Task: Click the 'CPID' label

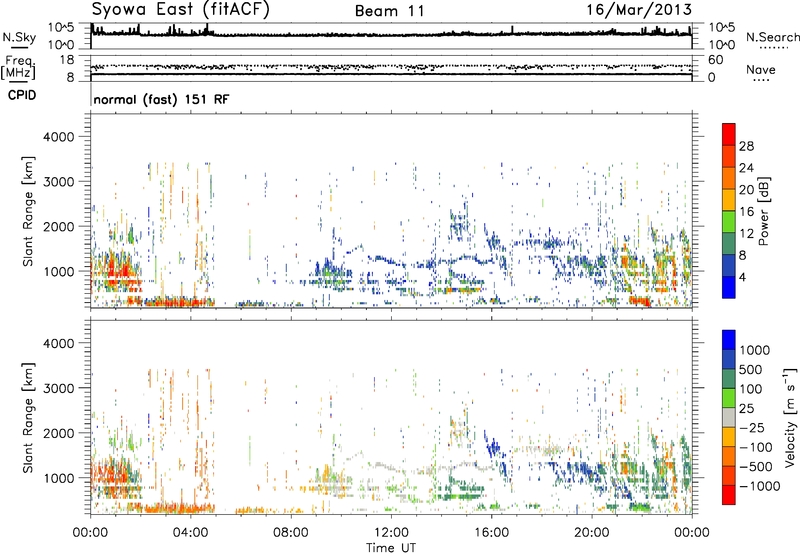Action: [x=22, y=95]
